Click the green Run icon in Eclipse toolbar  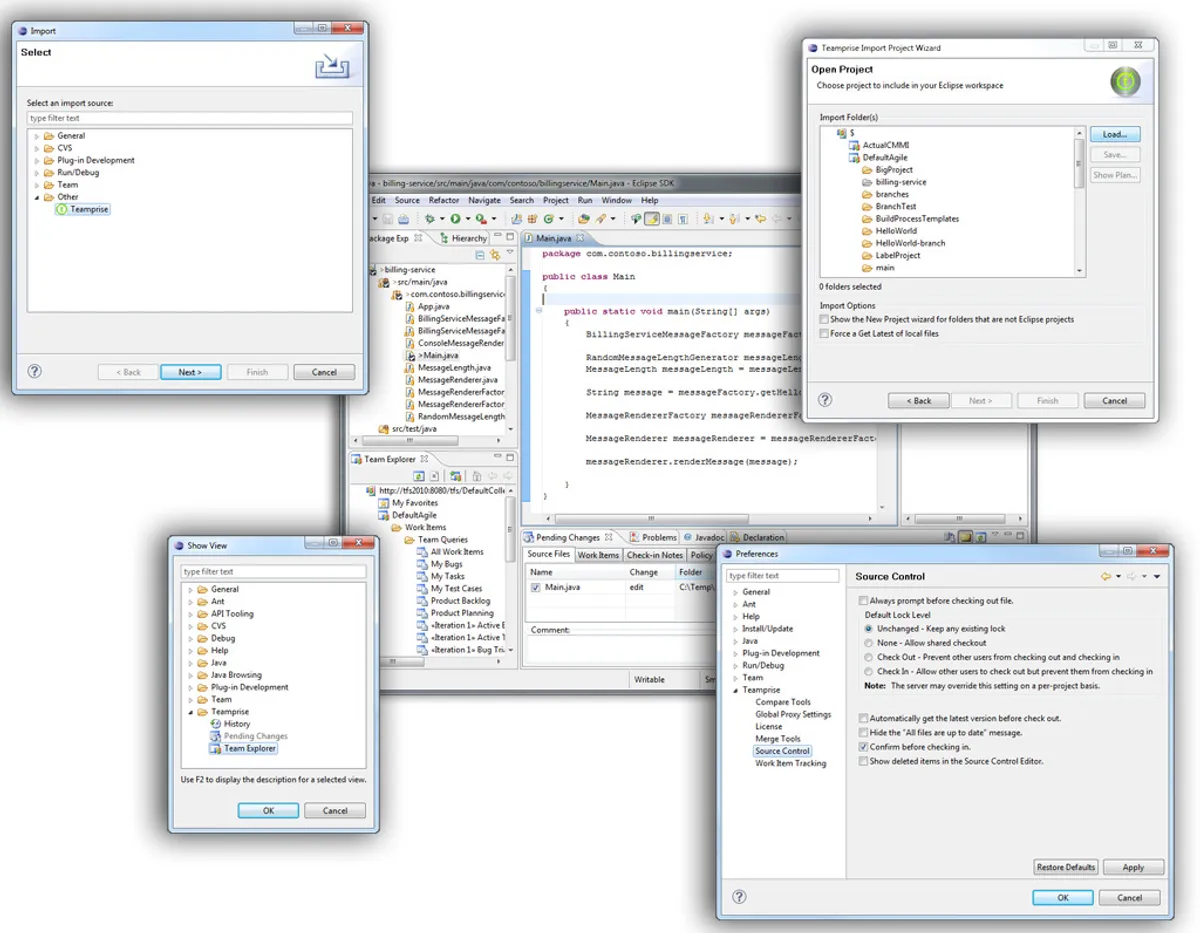click(x=455, y=218)
